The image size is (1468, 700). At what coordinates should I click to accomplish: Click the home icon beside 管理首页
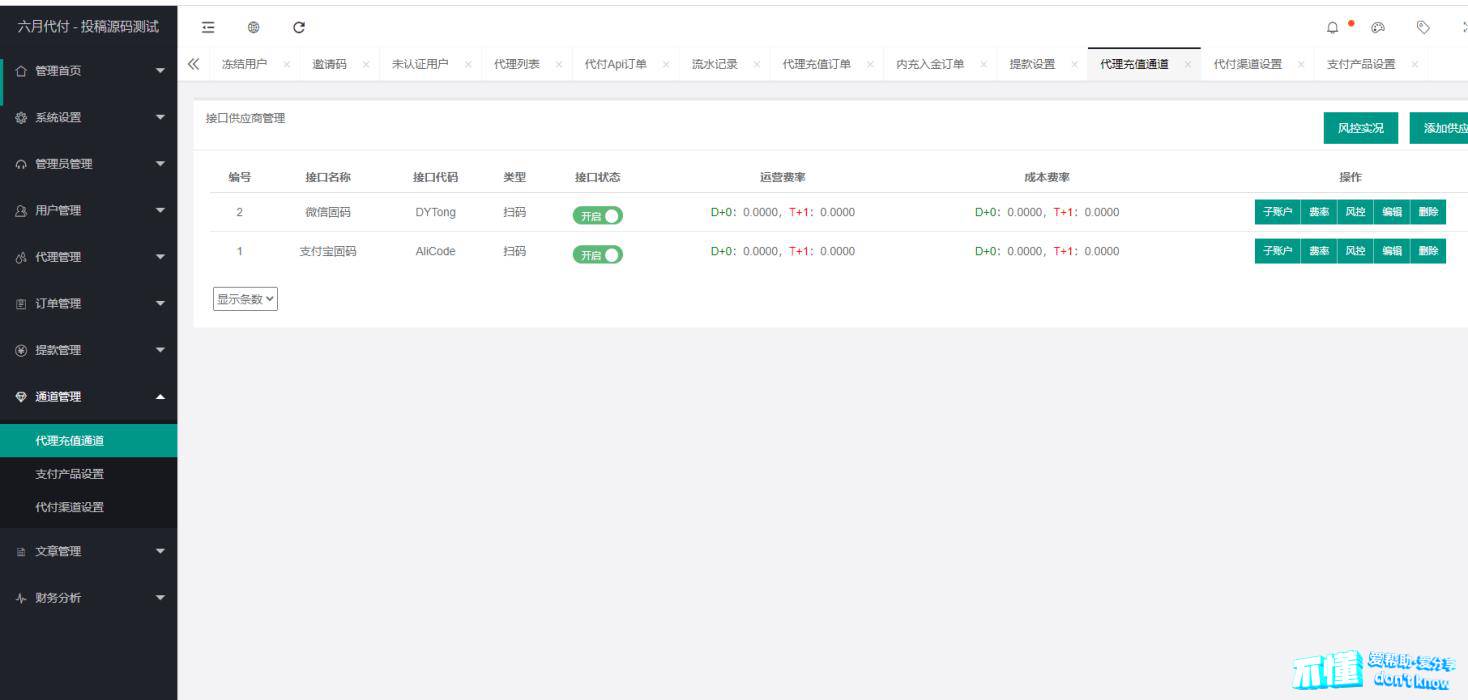(21, 71)
